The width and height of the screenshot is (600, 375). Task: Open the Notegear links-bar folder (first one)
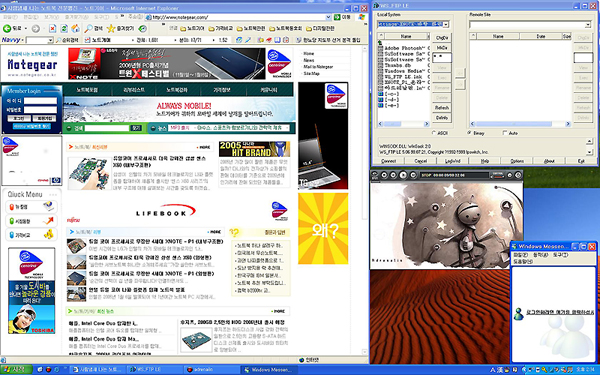192,29
